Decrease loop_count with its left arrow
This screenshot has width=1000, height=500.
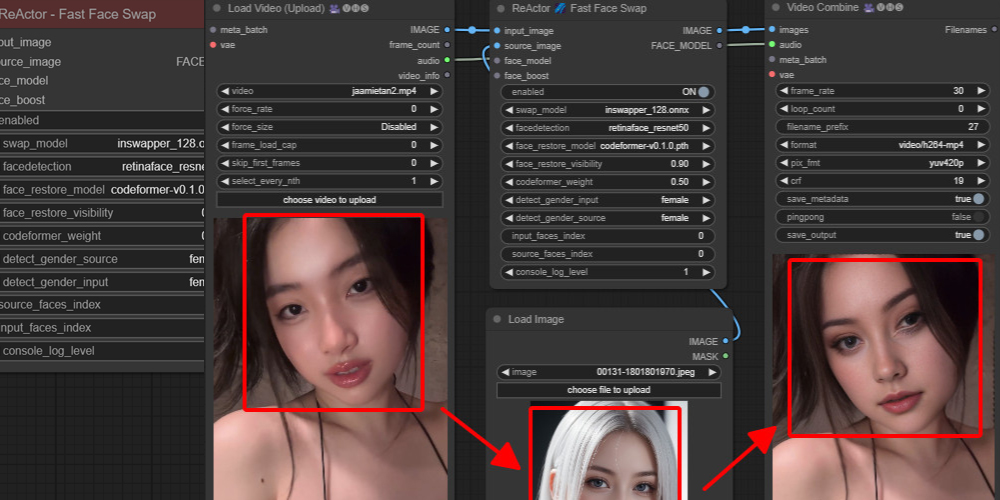[785, 108]
